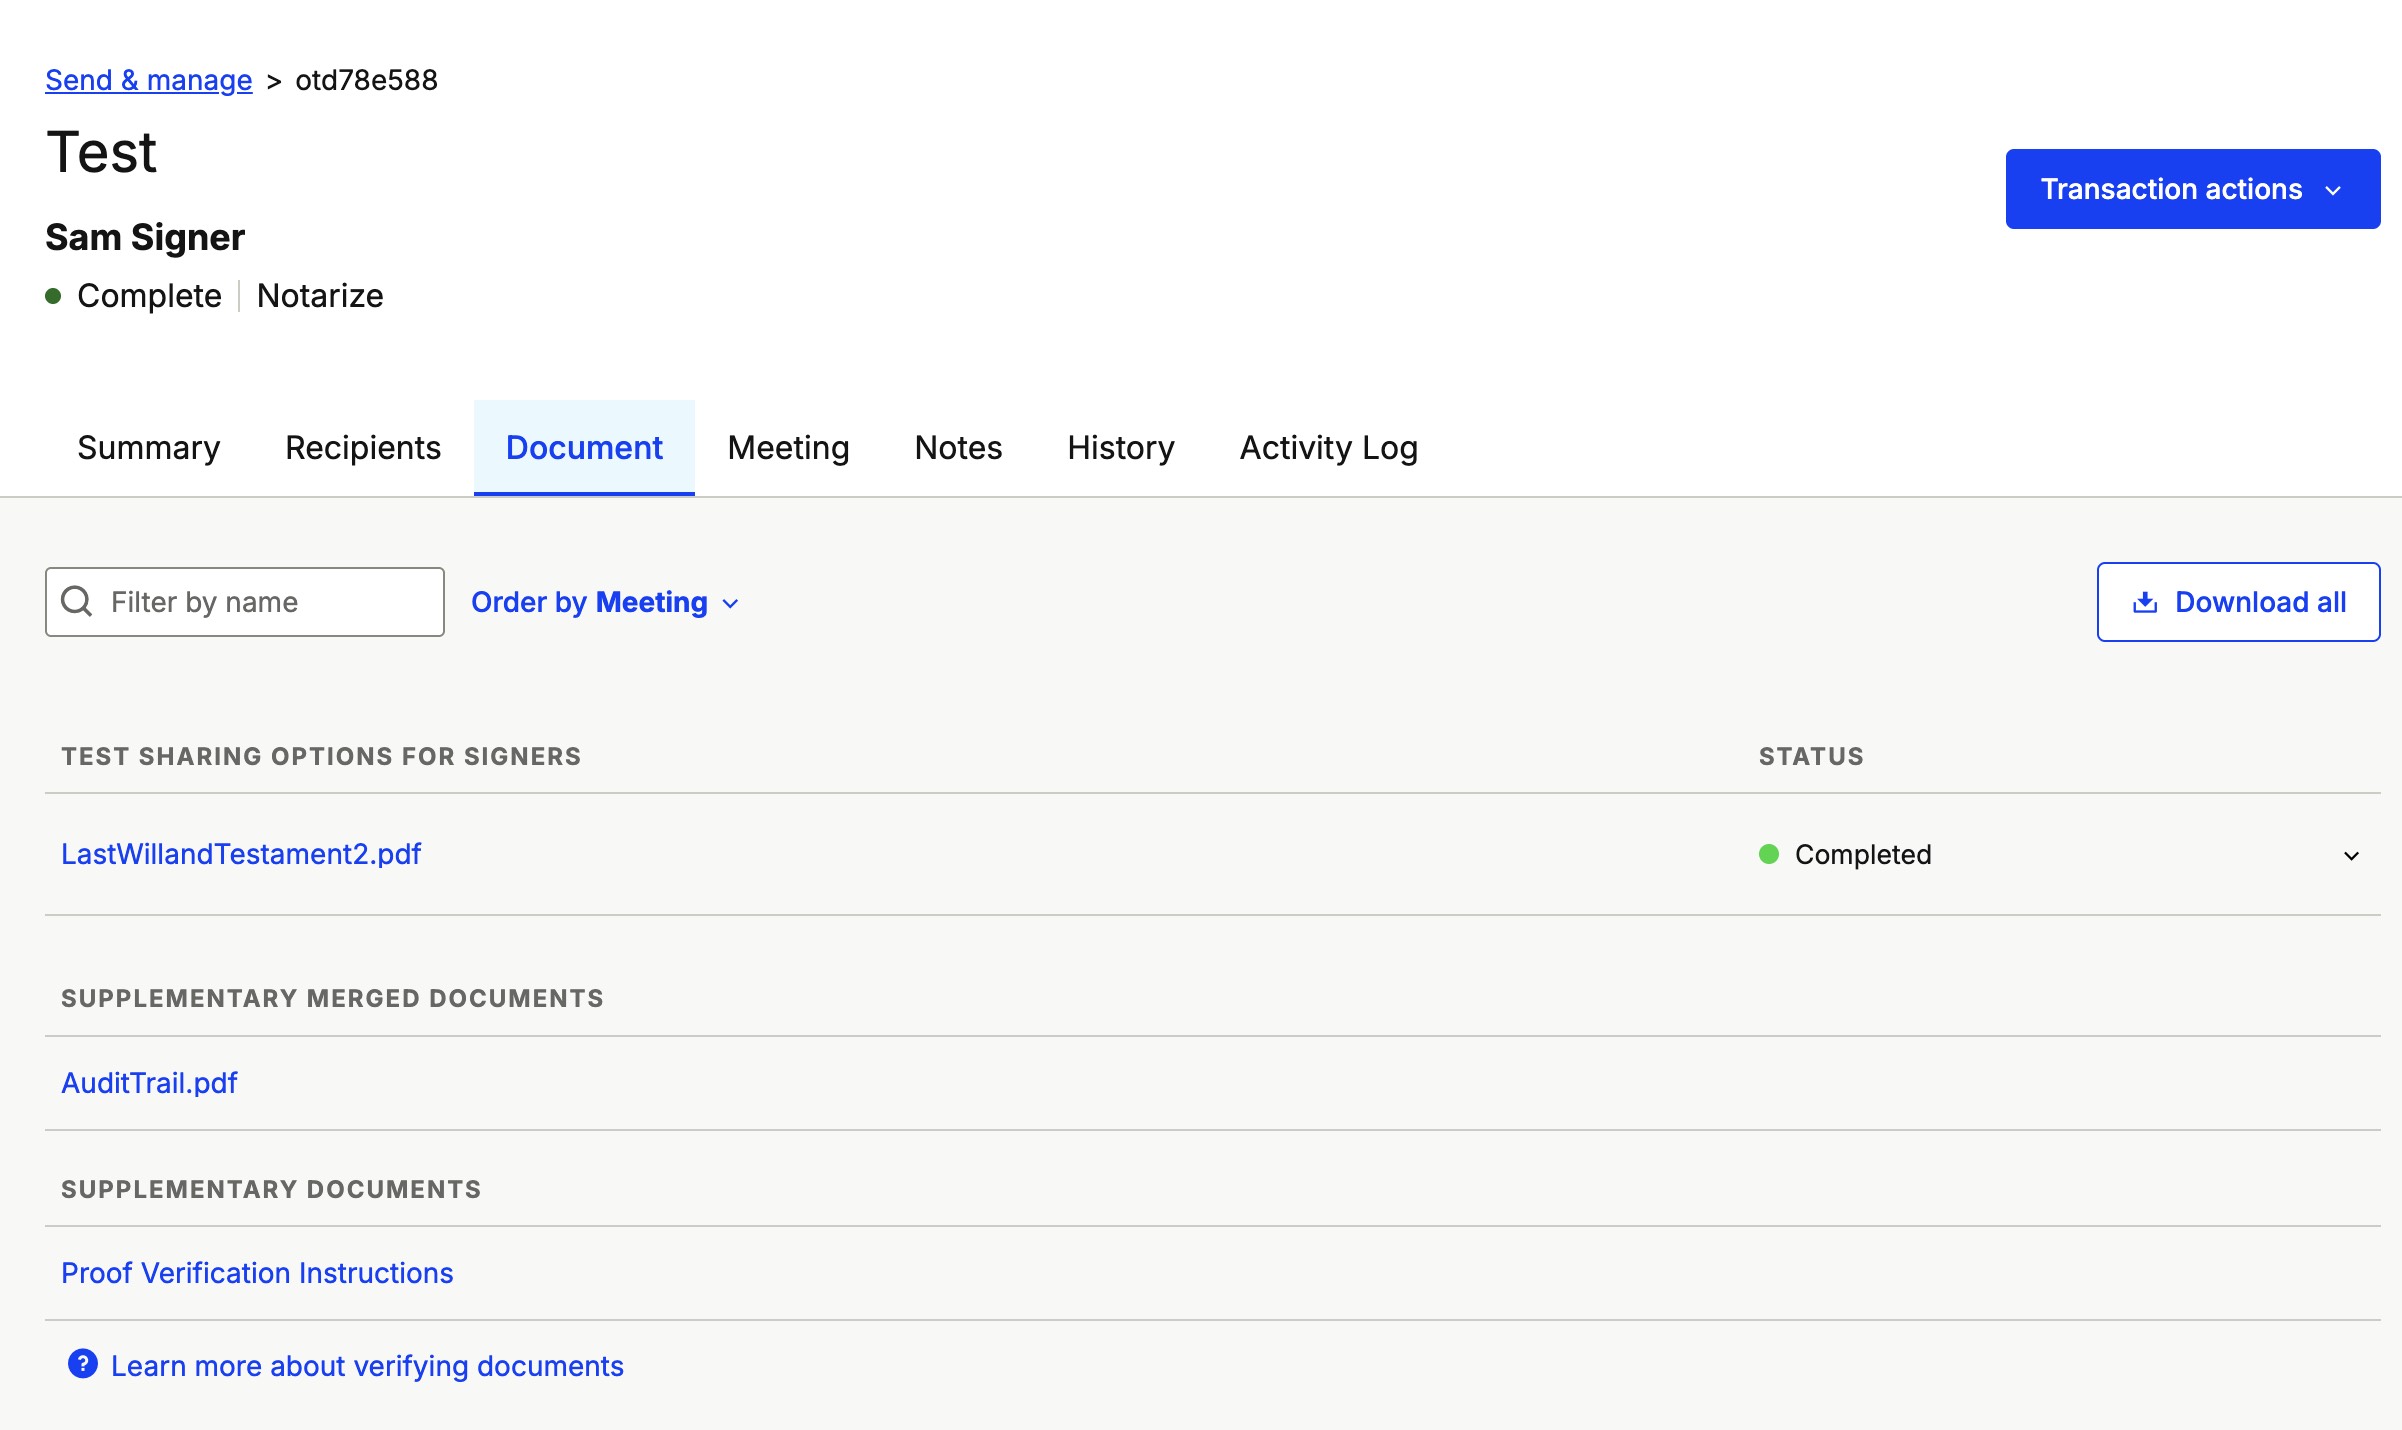Click the STATUS column header

coord(1812,756)
